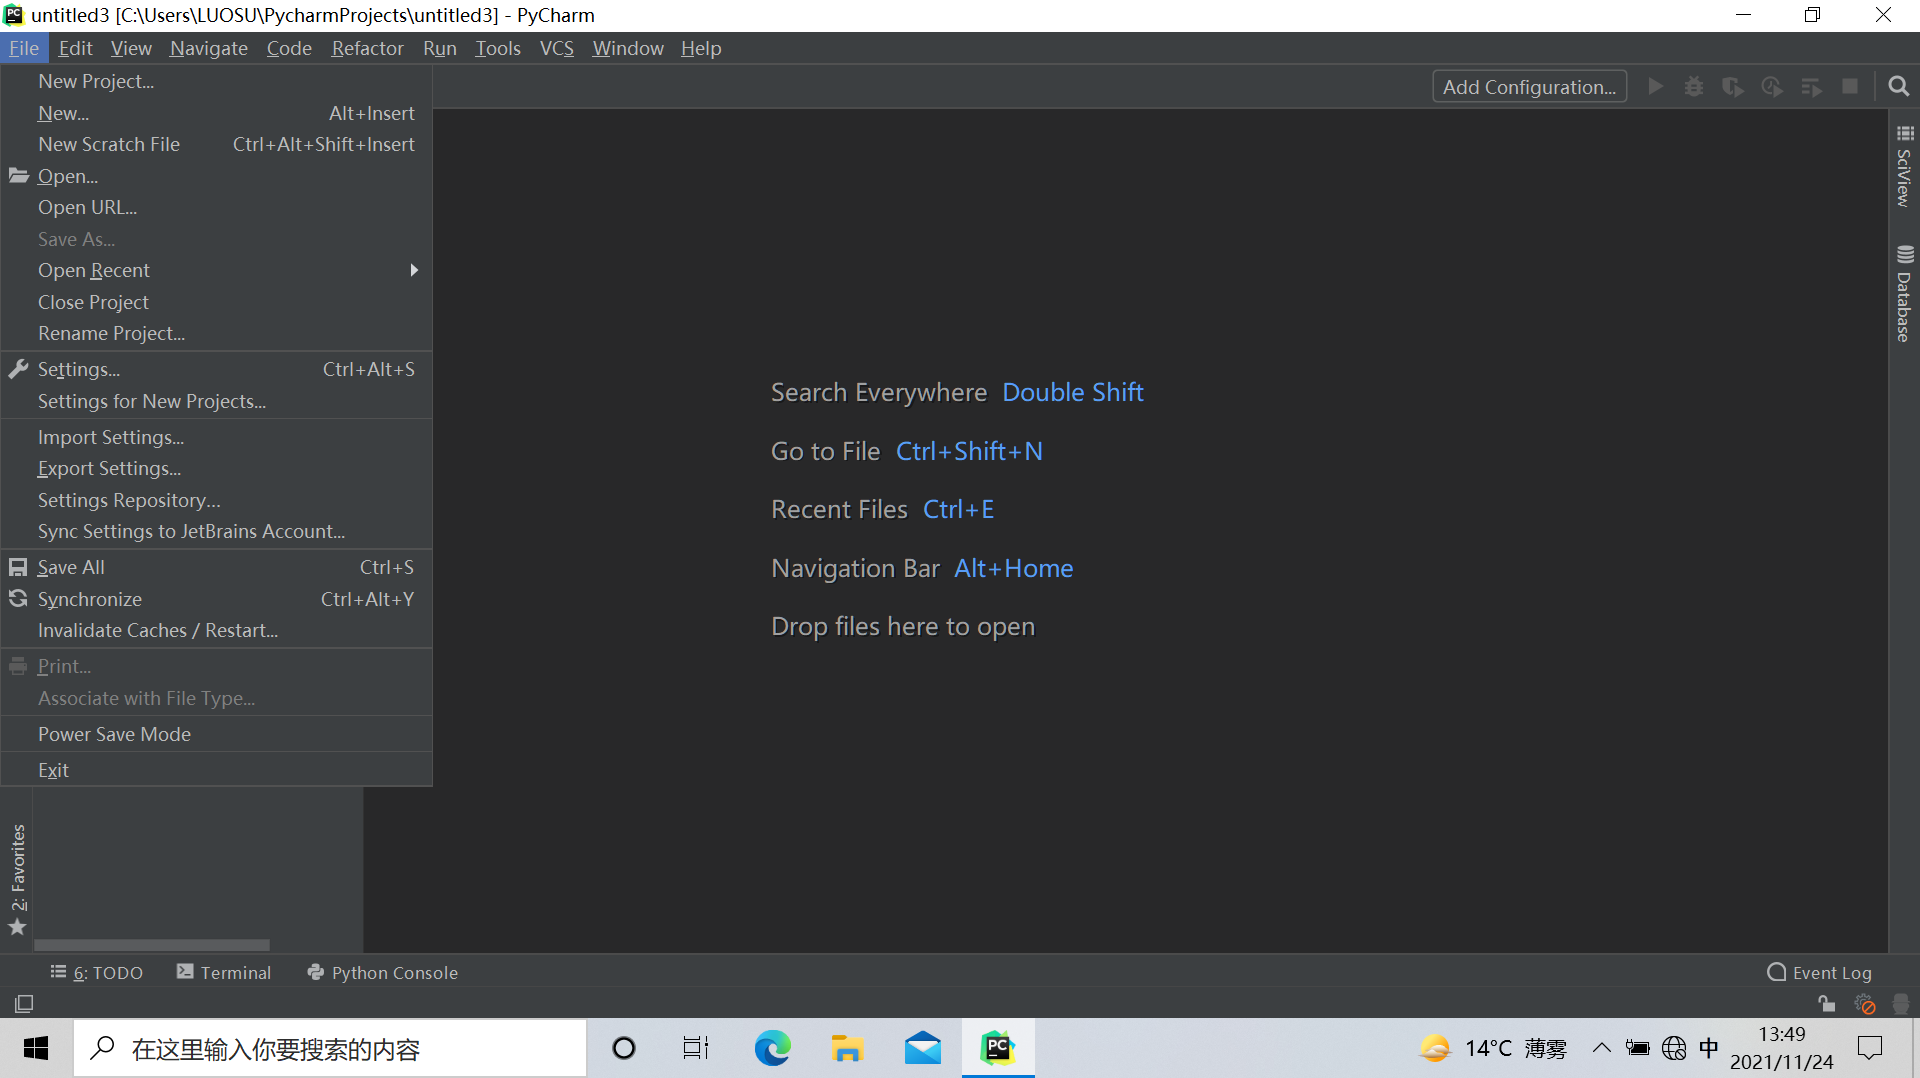The image size is (1920, 1078).
Task: Run the current configuration with the play icon
Action: coord(1655,86)
